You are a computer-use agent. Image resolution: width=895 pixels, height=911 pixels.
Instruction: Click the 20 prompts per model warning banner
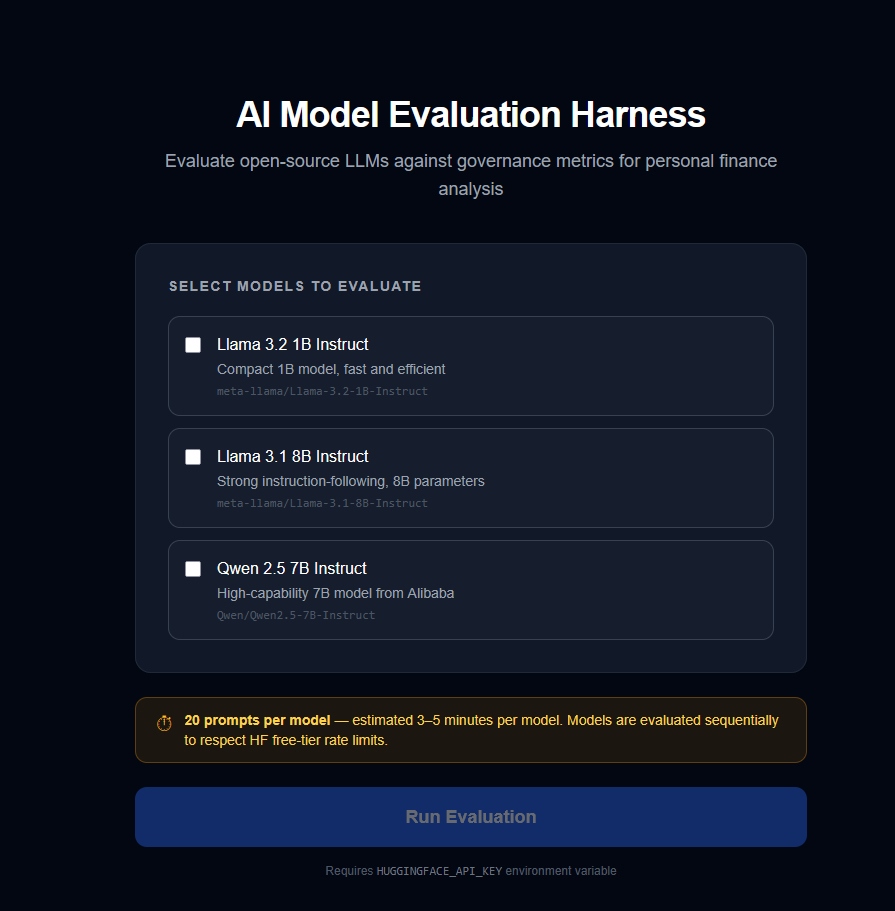(x=470, y=729)
